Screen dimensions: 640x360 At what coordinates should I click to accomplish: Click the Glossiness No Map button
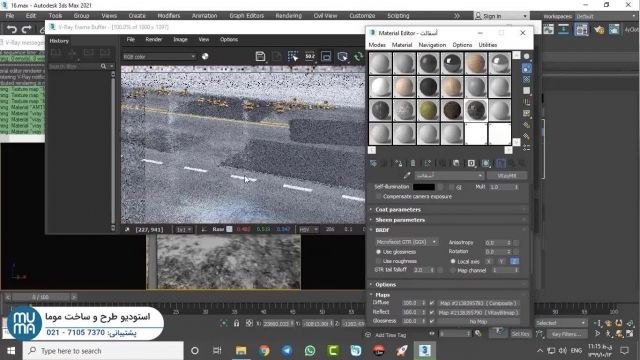click(478, 322)
